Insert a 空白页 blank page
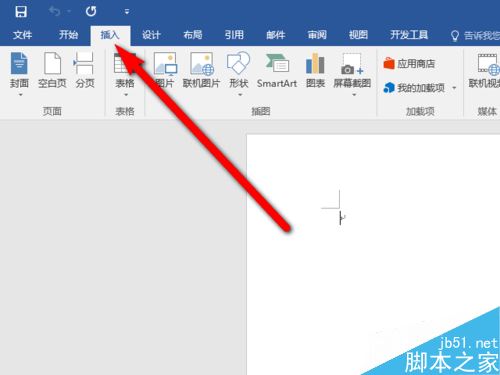This screenshot has width=500, height=375. click(52, 70)
